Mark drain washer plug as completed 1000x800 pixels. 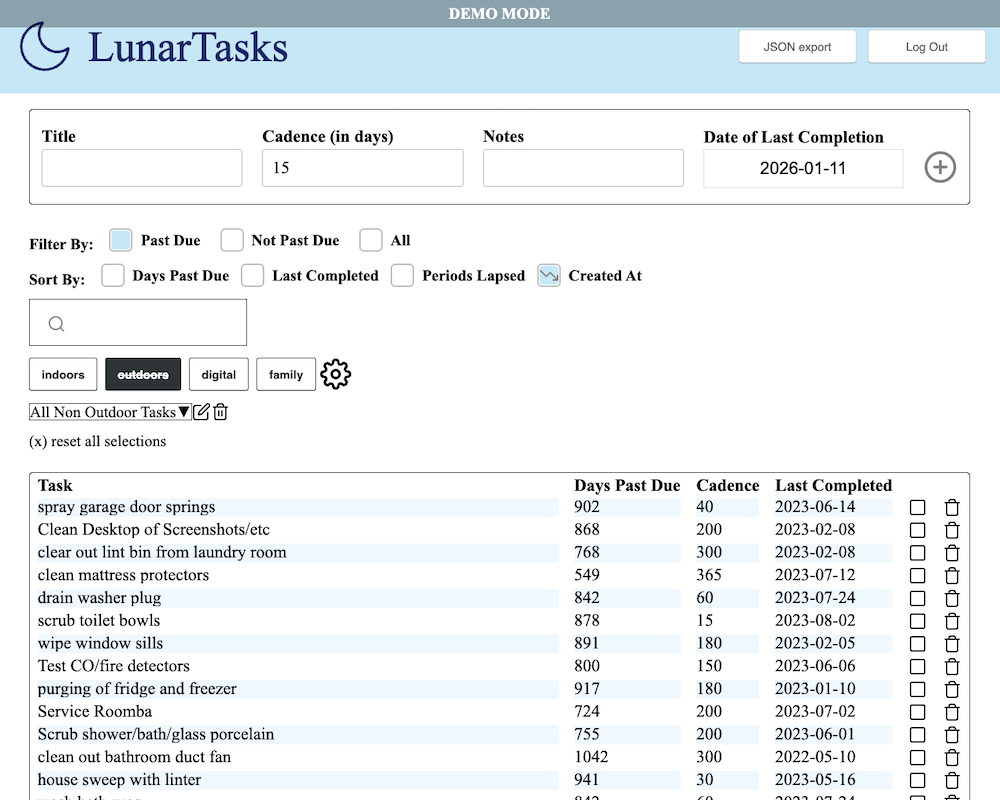pos(917,599)
